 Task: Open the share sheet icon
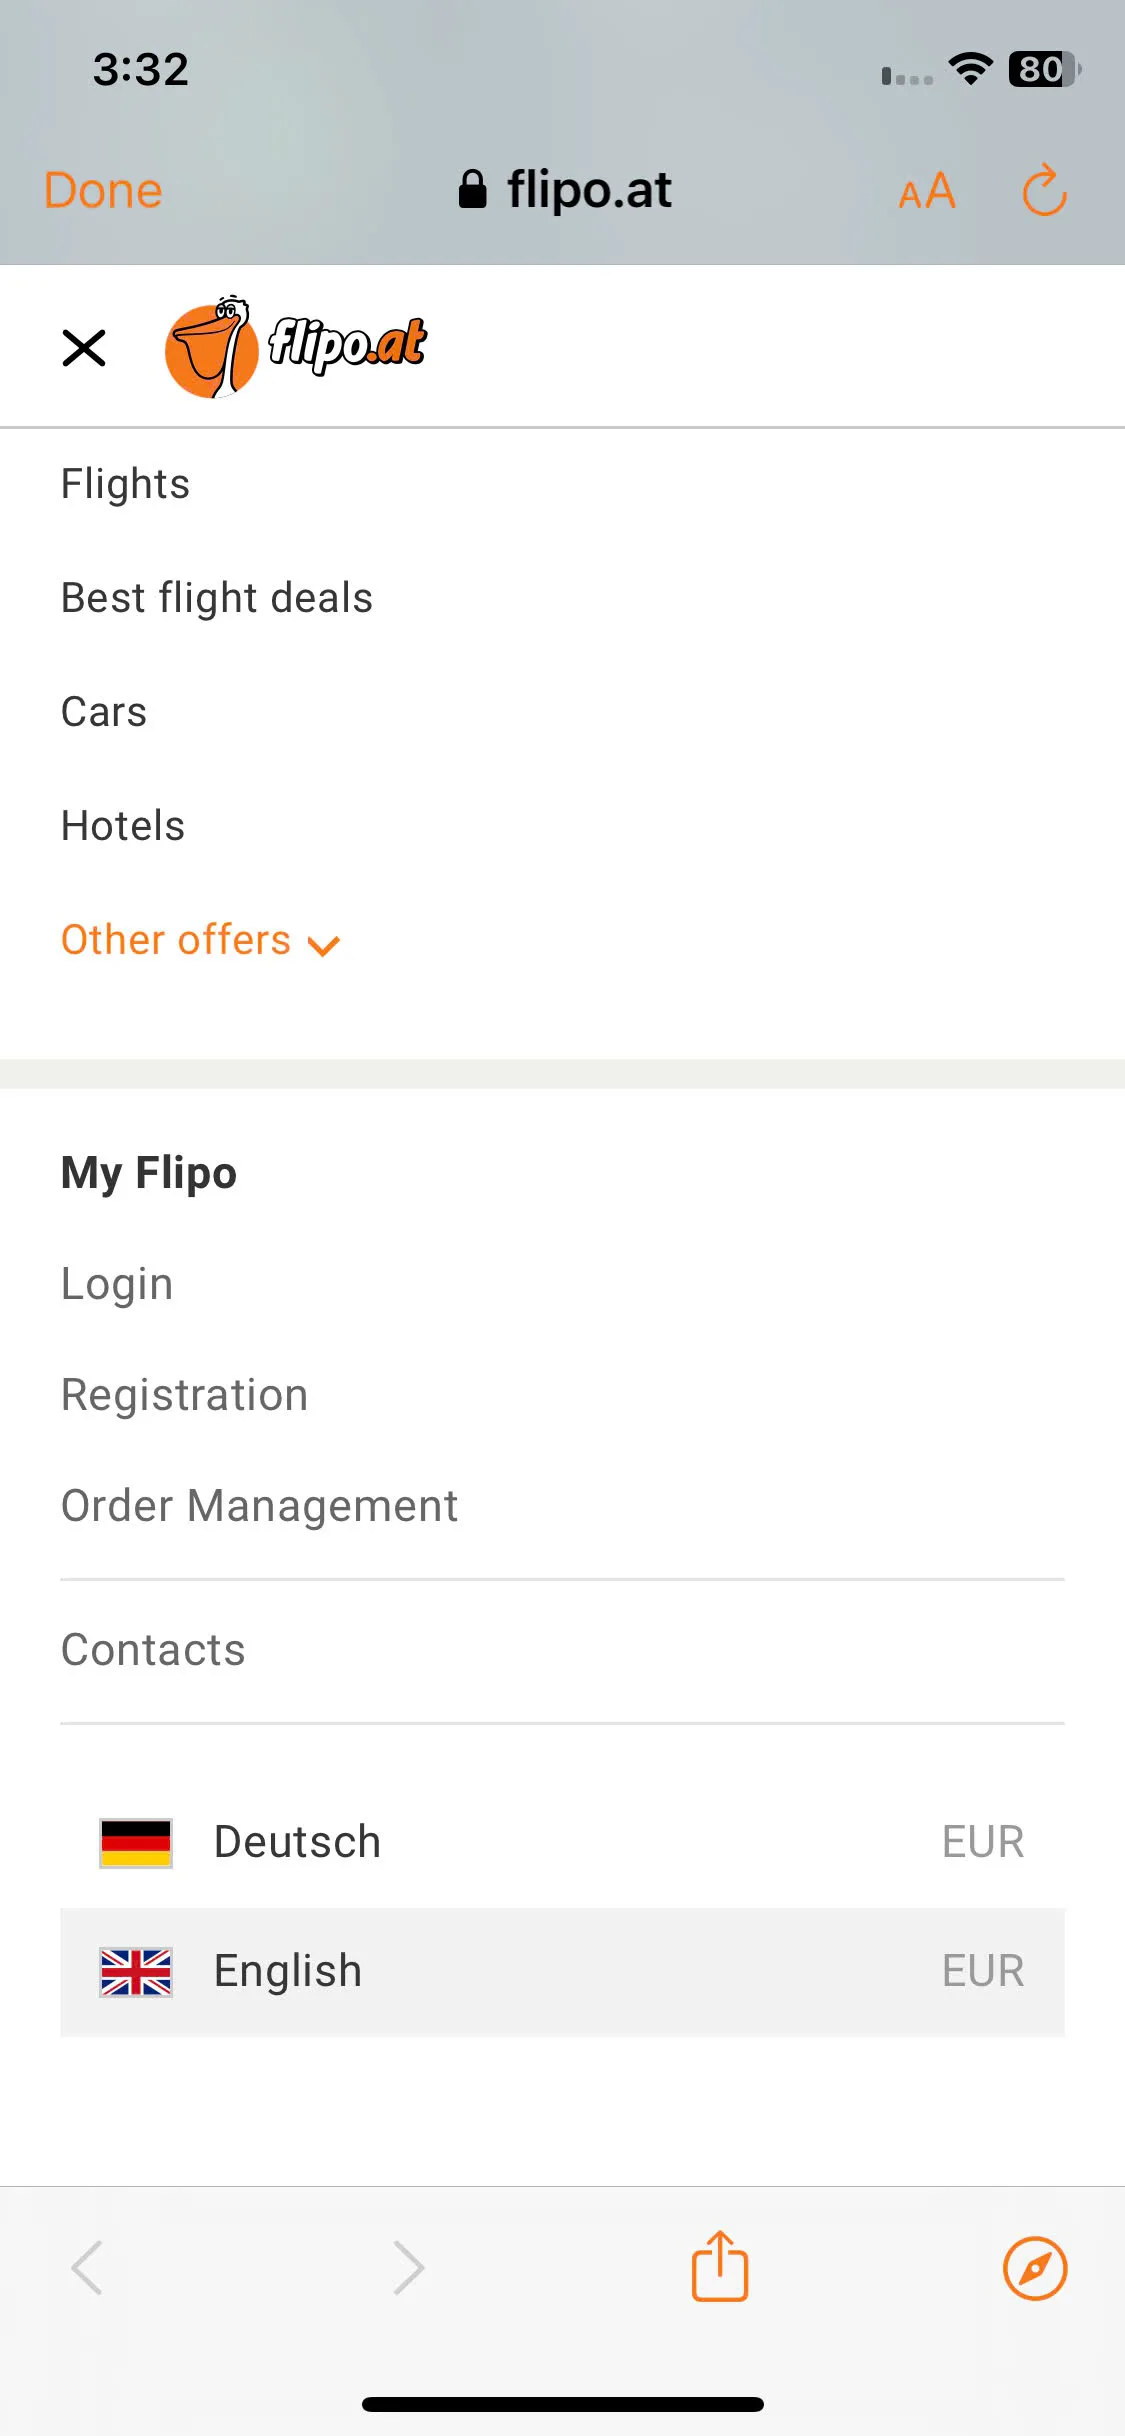tap(720, 2266)
